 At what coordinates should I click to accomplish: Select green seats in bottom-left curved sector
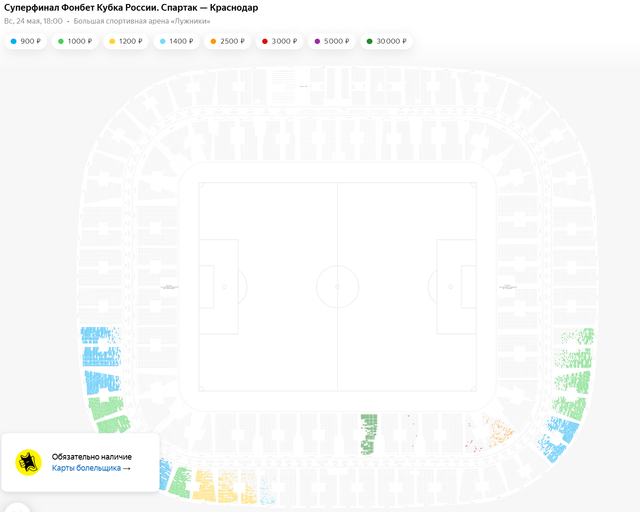coord(106,407)
